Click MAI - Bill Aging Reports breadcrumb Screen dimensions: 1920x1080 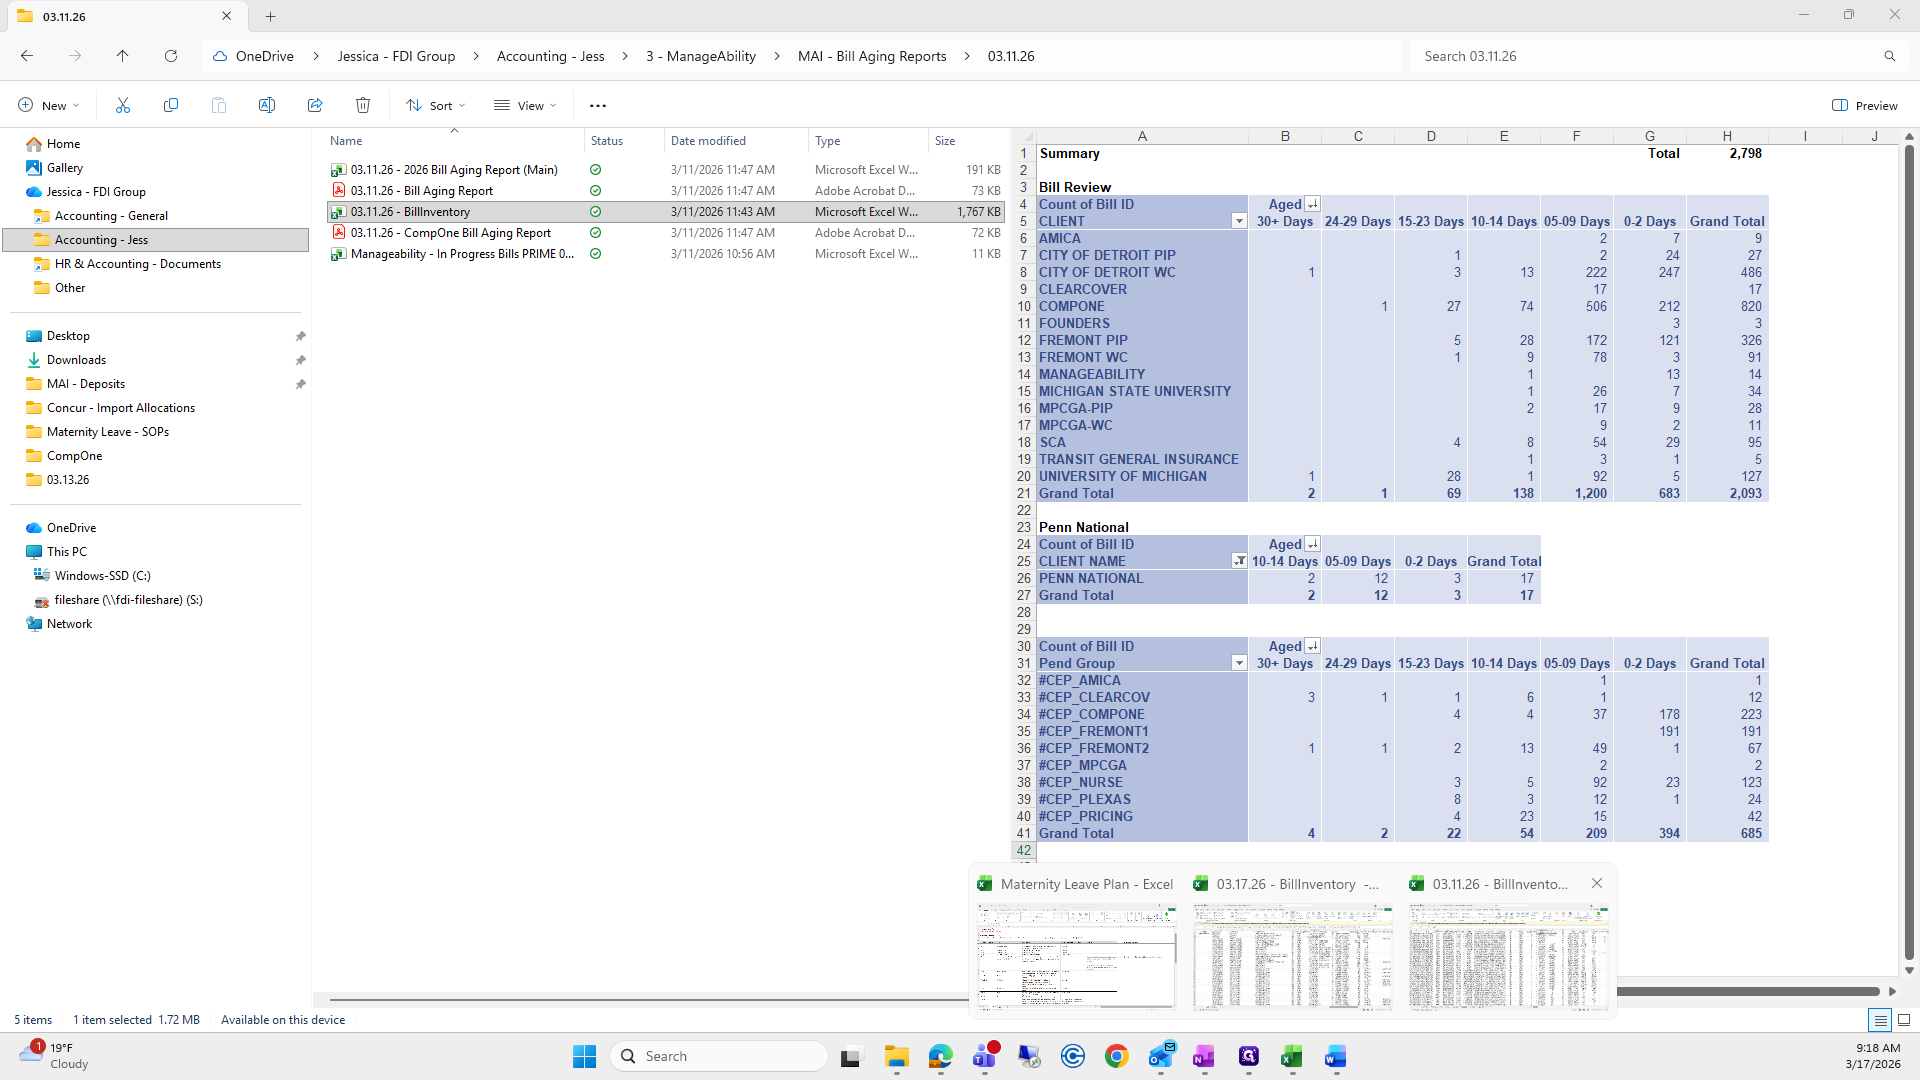click(871, 56)
